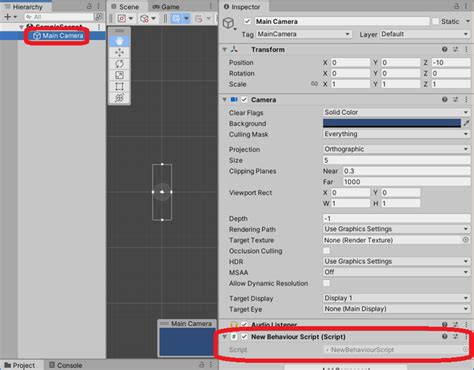This screenshot has height=370, width=474.
Task: Open the Hierarchy search by type icon
Action: [99, 17]
